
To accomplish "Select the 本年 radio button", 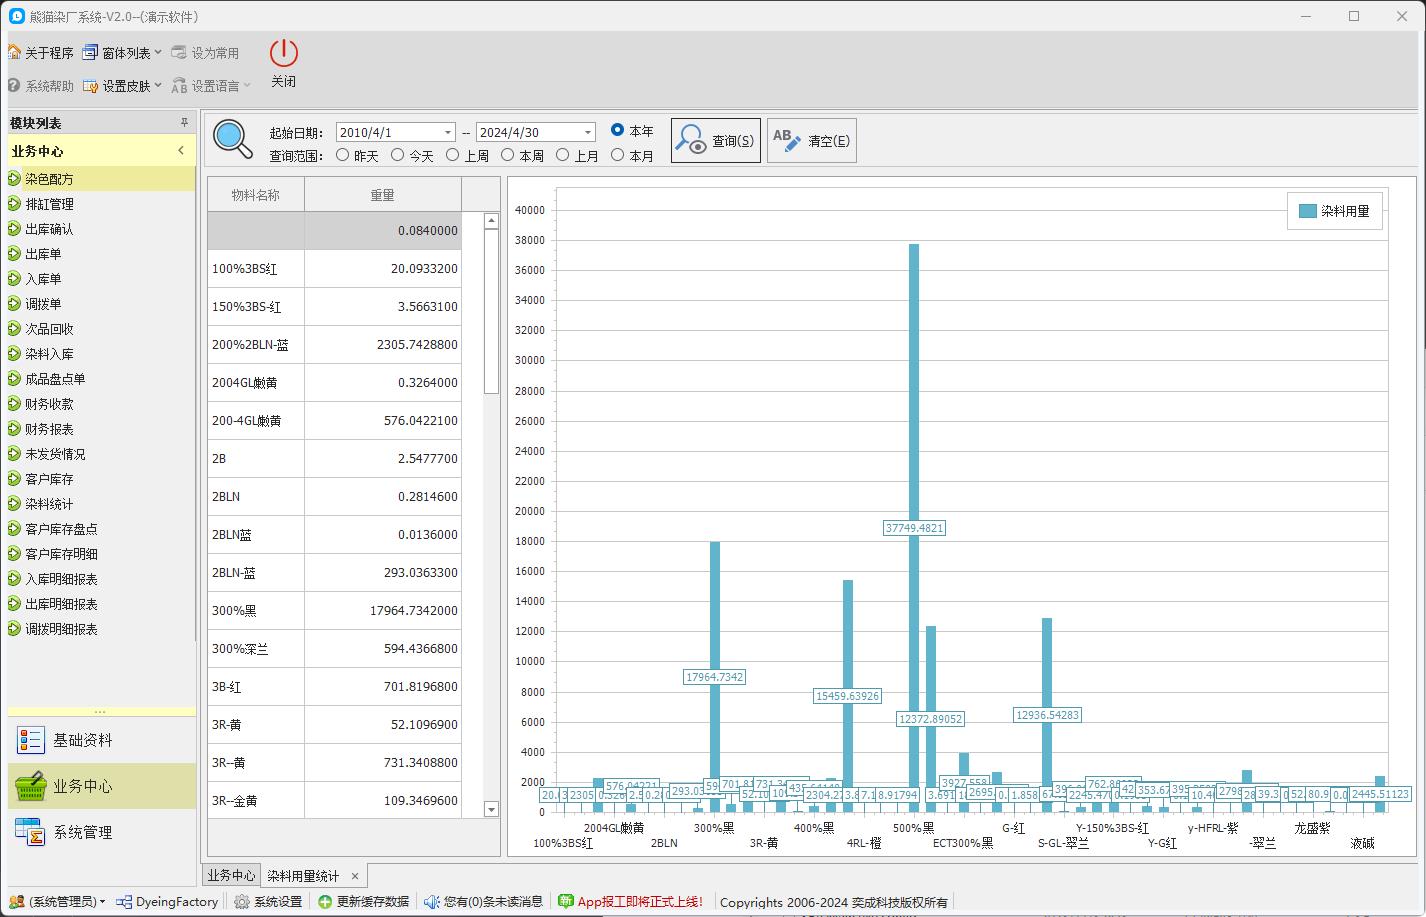I will pos(617,130).
